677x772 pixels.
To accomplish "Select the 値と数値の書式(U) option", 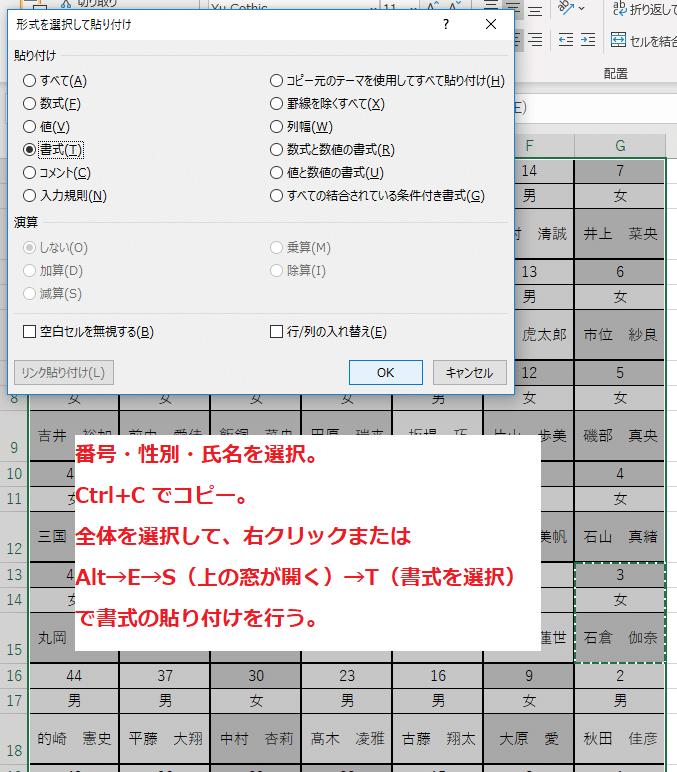I will [x=327, y=173].
